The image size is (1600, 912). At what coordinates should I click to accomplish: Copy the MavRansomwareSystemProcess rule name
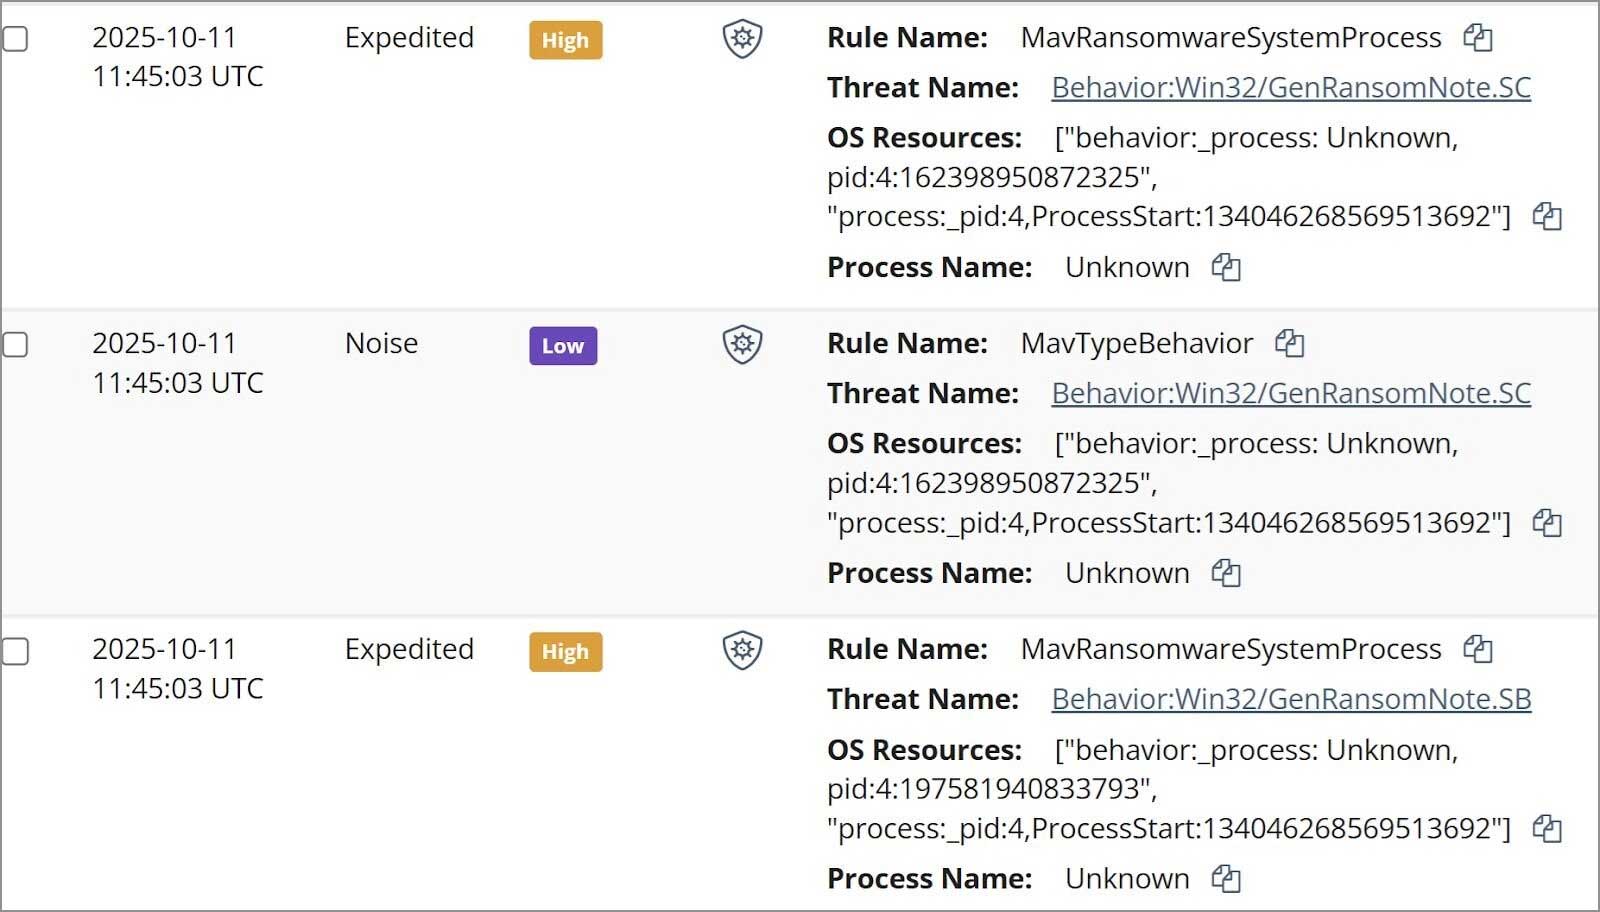tap(1478, 37)
